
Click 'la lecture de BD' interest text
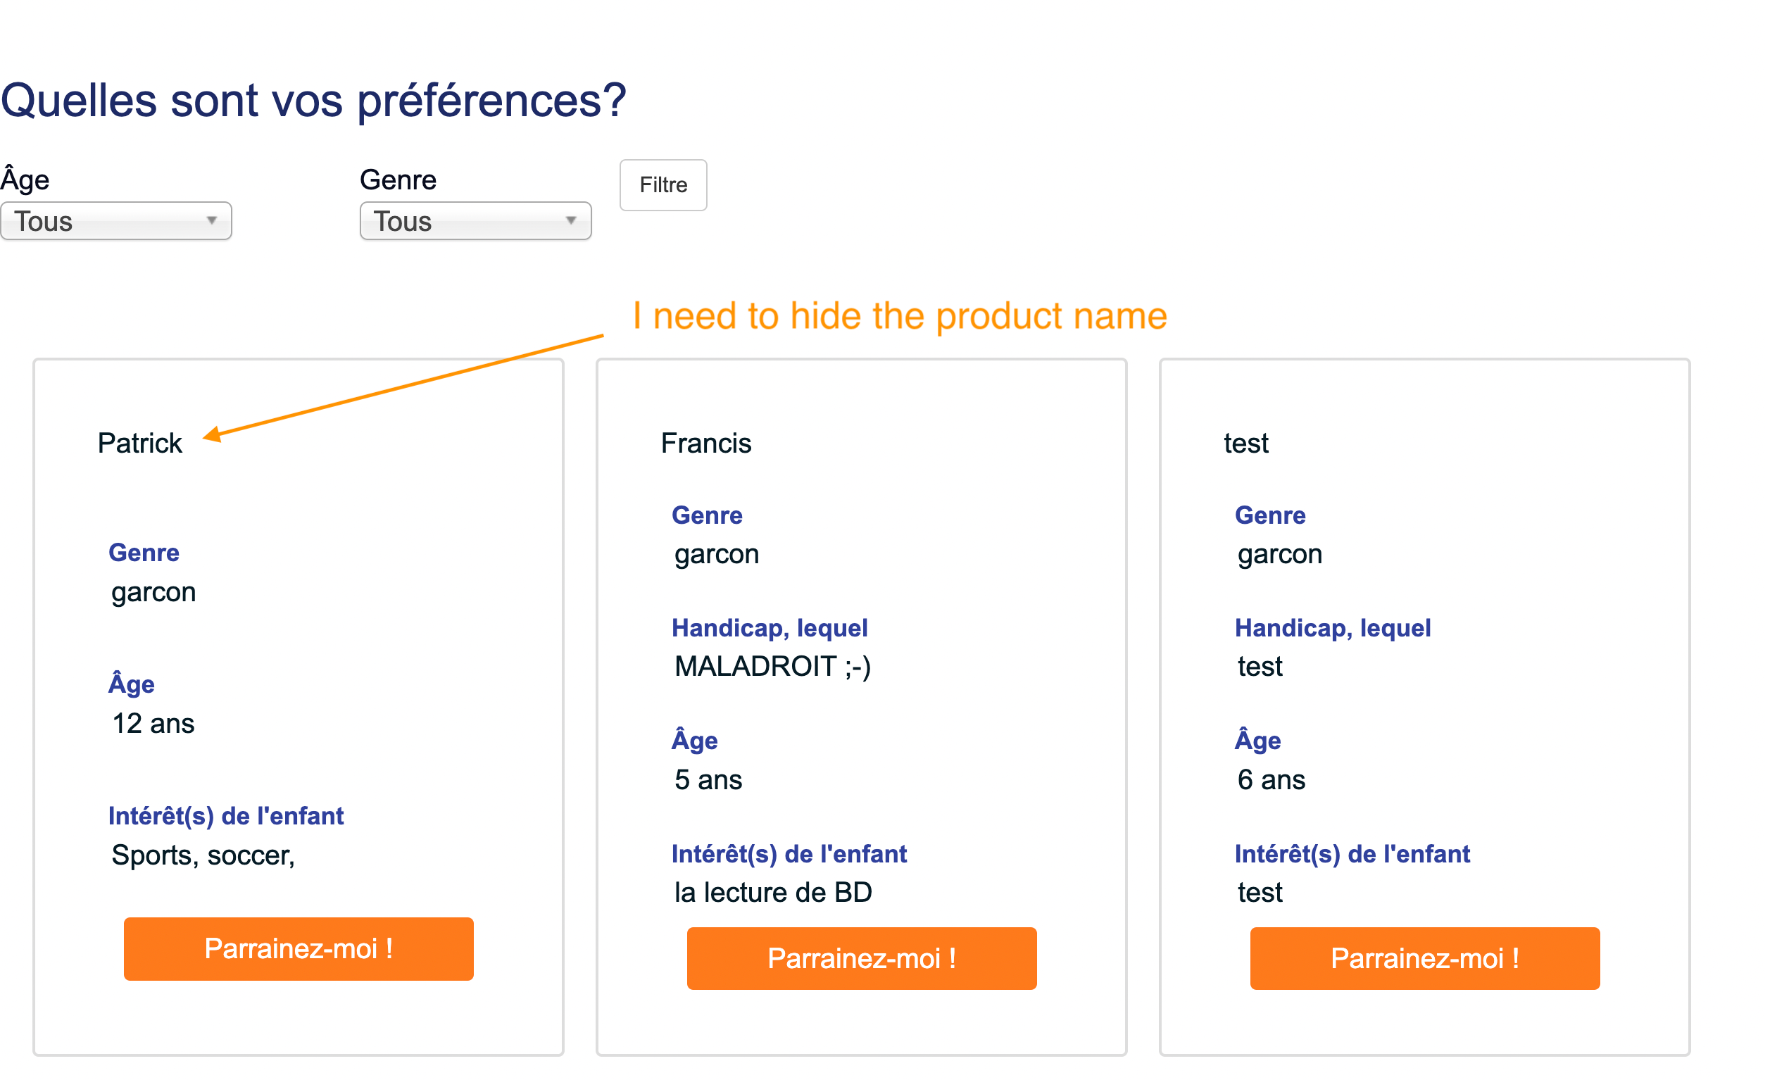click(773, 892)
